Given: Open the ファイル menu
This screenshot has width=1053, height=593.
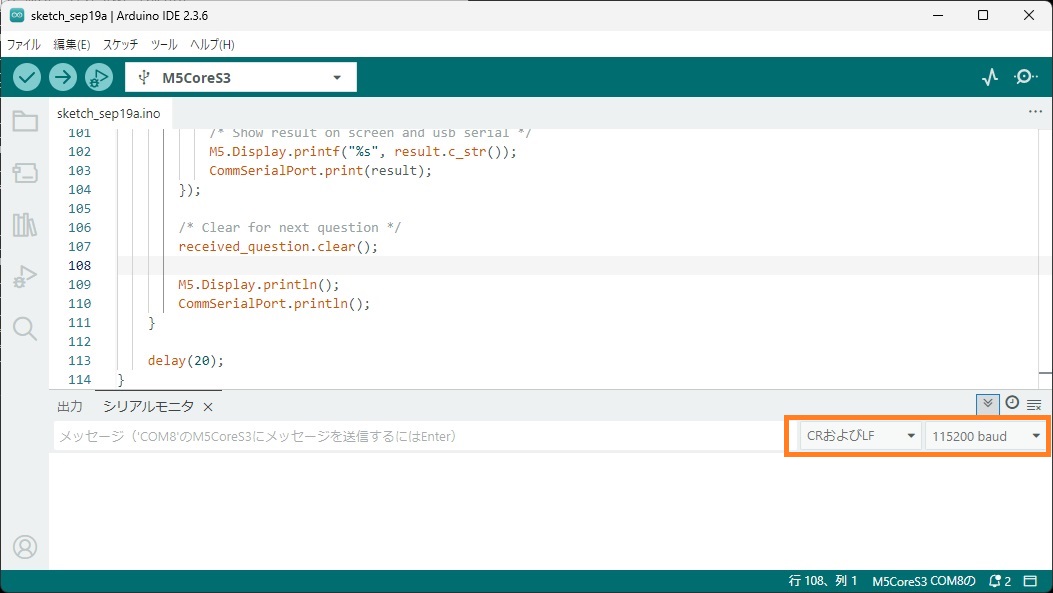Looking at the screenshot, I should tap(24, 45).
